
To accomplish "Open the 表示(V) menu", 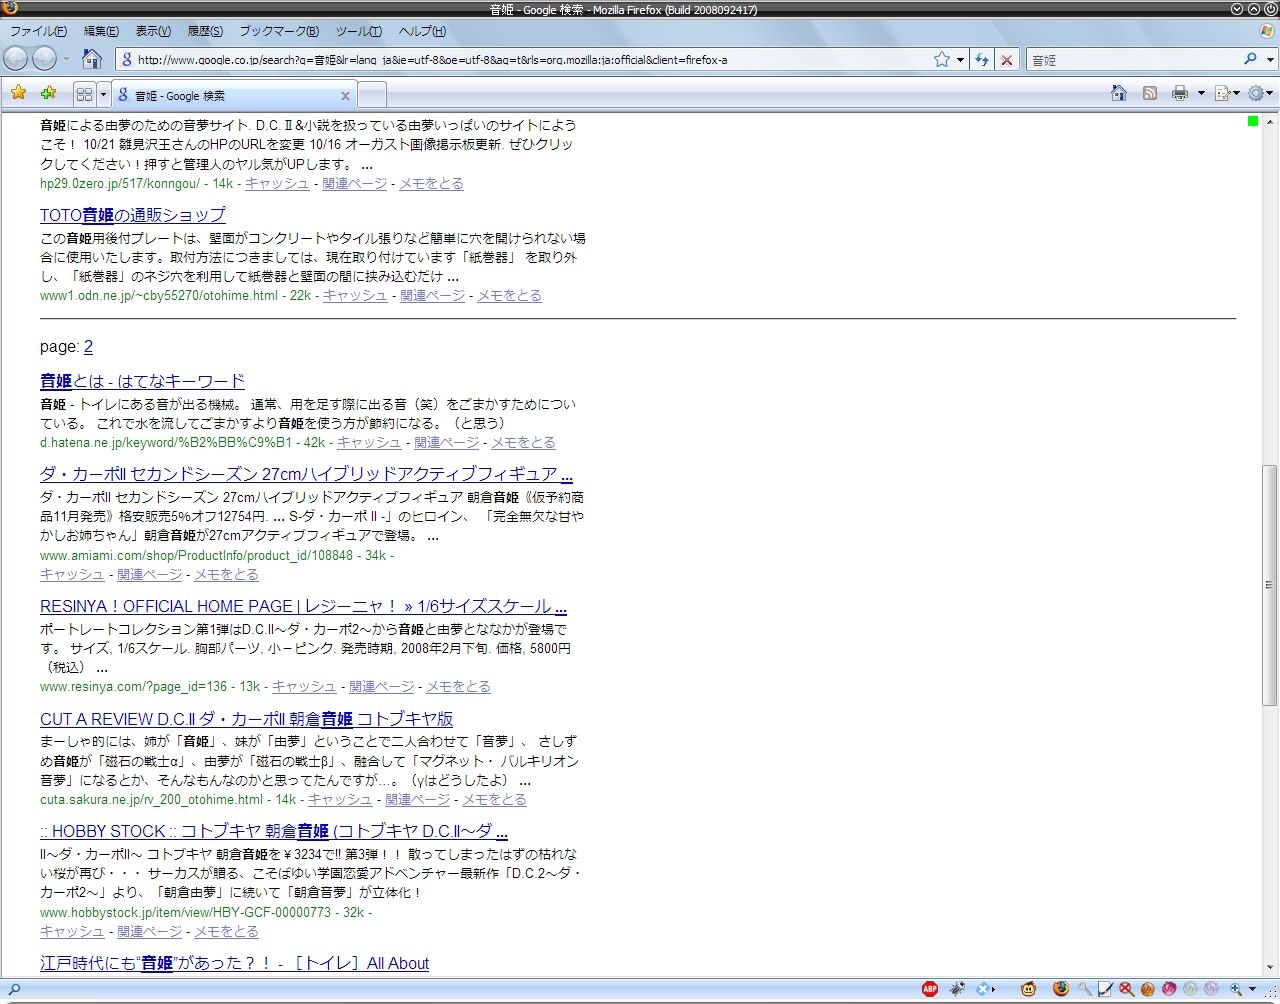I will (x=153, y=31).
